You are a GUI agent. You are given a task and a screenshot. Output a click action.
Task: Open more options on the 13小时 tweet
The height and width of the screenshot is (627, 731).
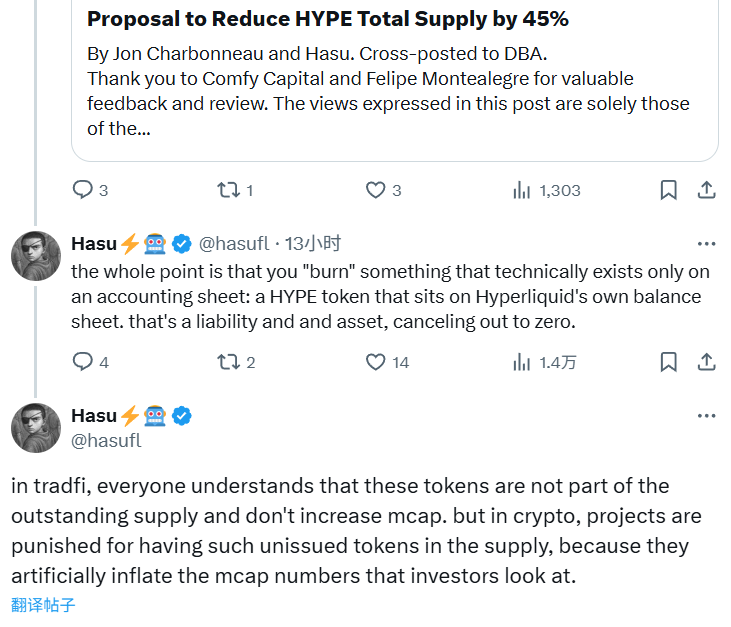706,243
